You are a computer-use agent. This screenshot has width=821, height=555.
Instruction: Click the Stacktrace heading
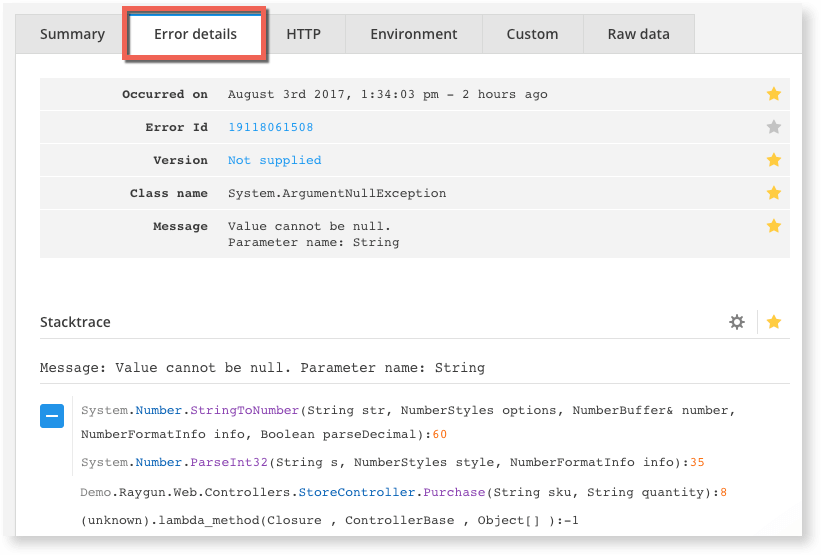pos(75,322)
